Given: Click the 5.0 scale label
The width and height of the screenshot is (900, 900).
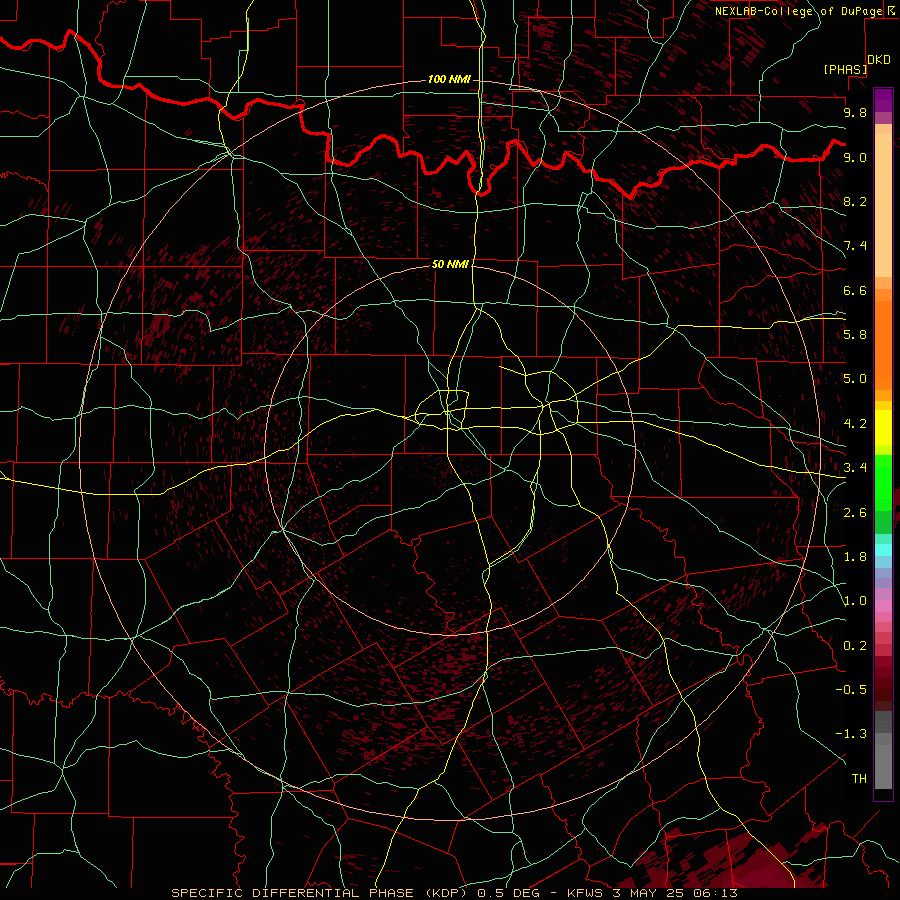Looking at the screenshot, I should (x=855, y=379).
